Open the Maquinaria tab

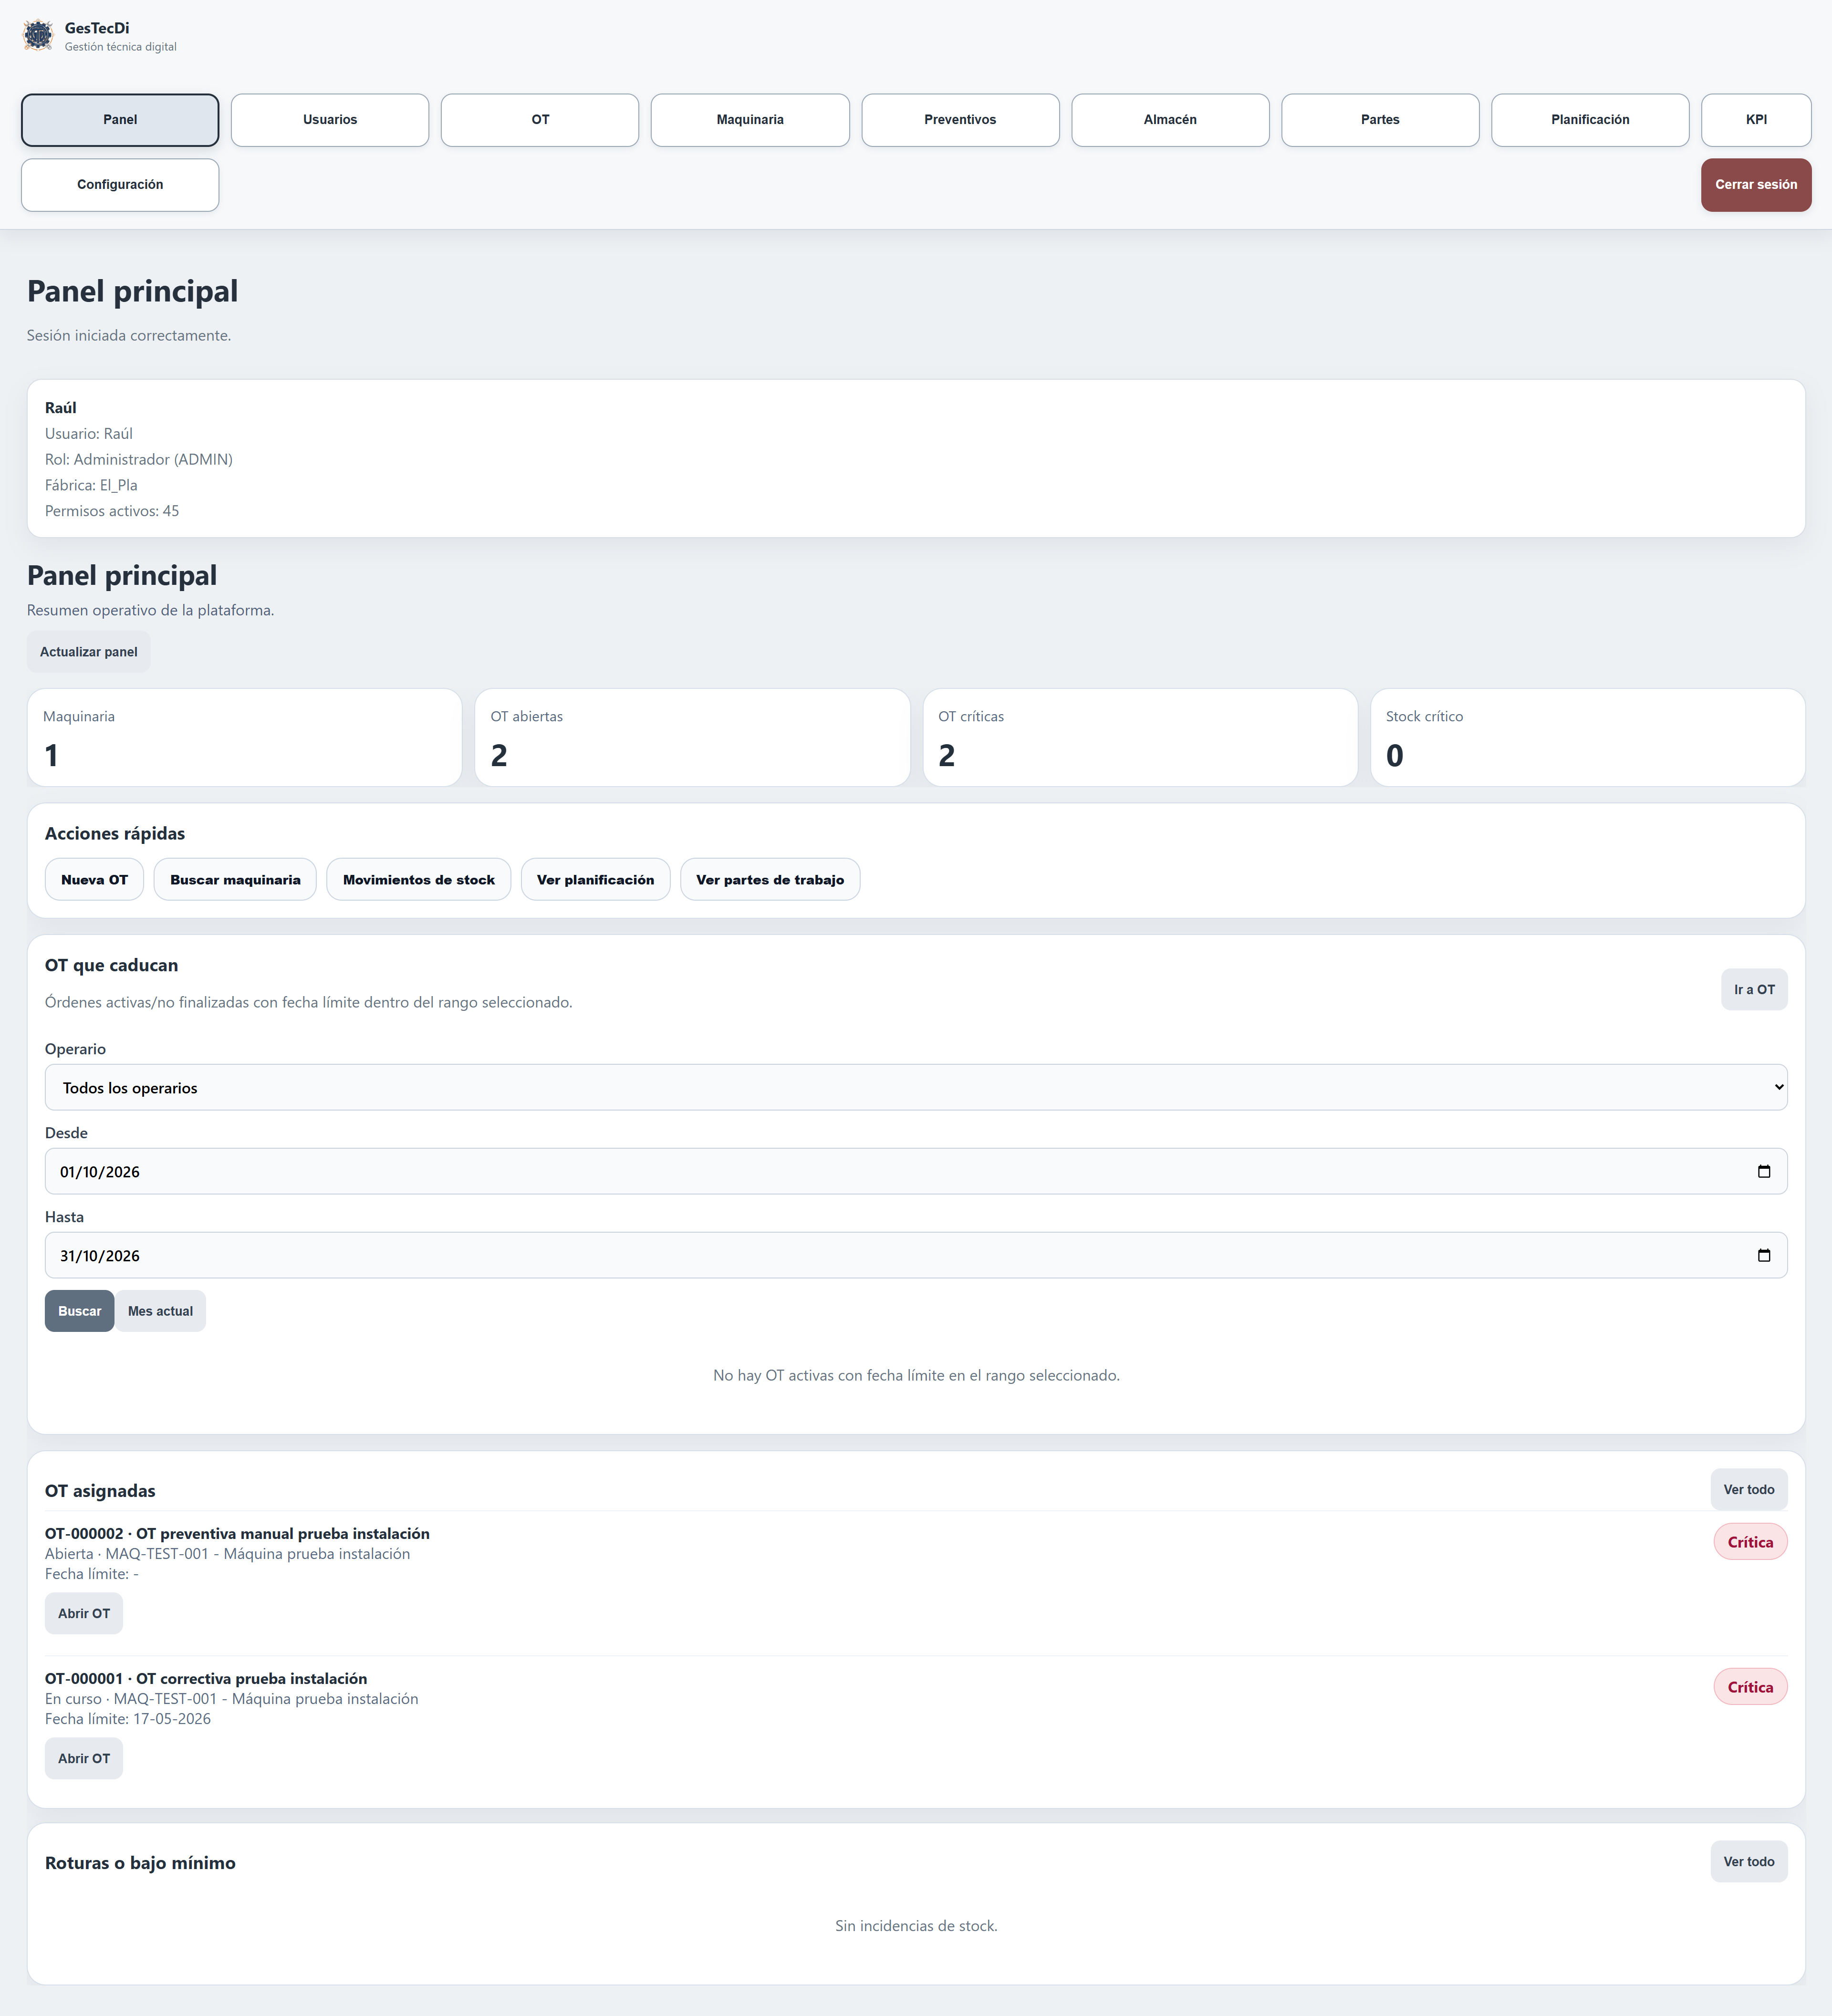coord(750,120)
